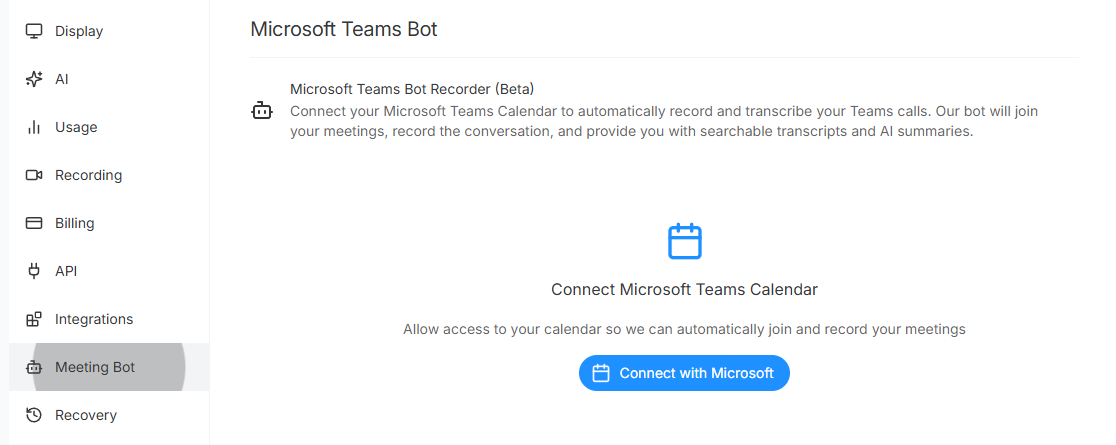This screenshot has width=1116, height=445.
Task: Click the Recording video camera icon
Action: pos(34,175)
